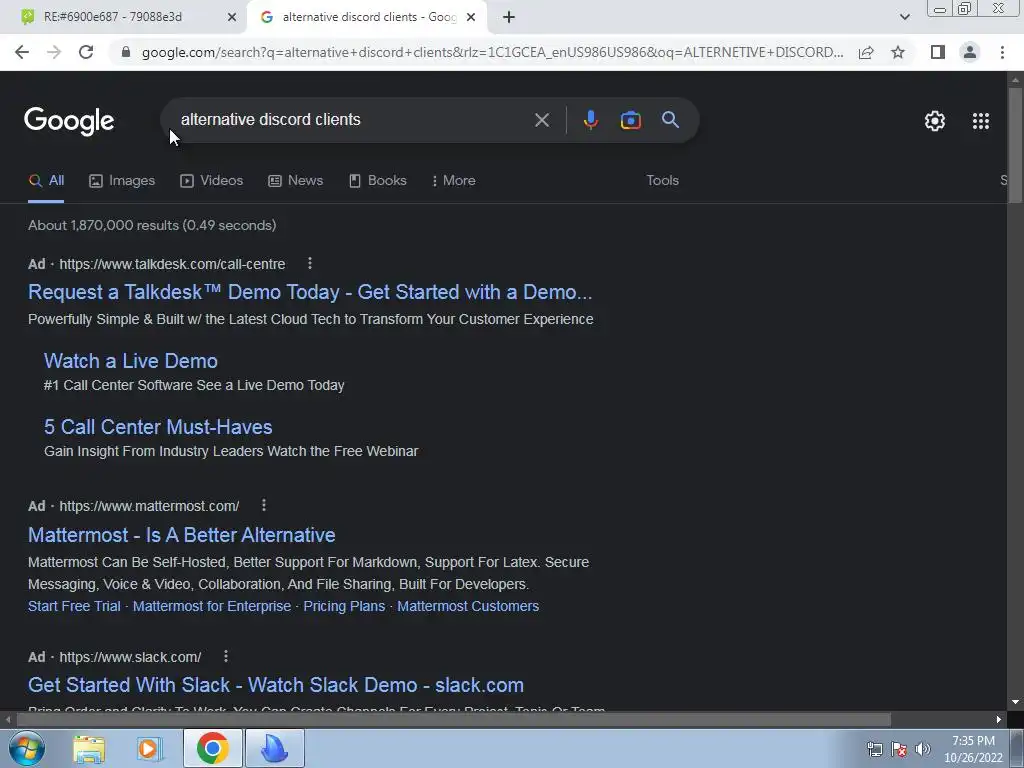Open Google quick settings gear
The height and width of the screenshot is (768, 1024).
[x=935, y=121]
